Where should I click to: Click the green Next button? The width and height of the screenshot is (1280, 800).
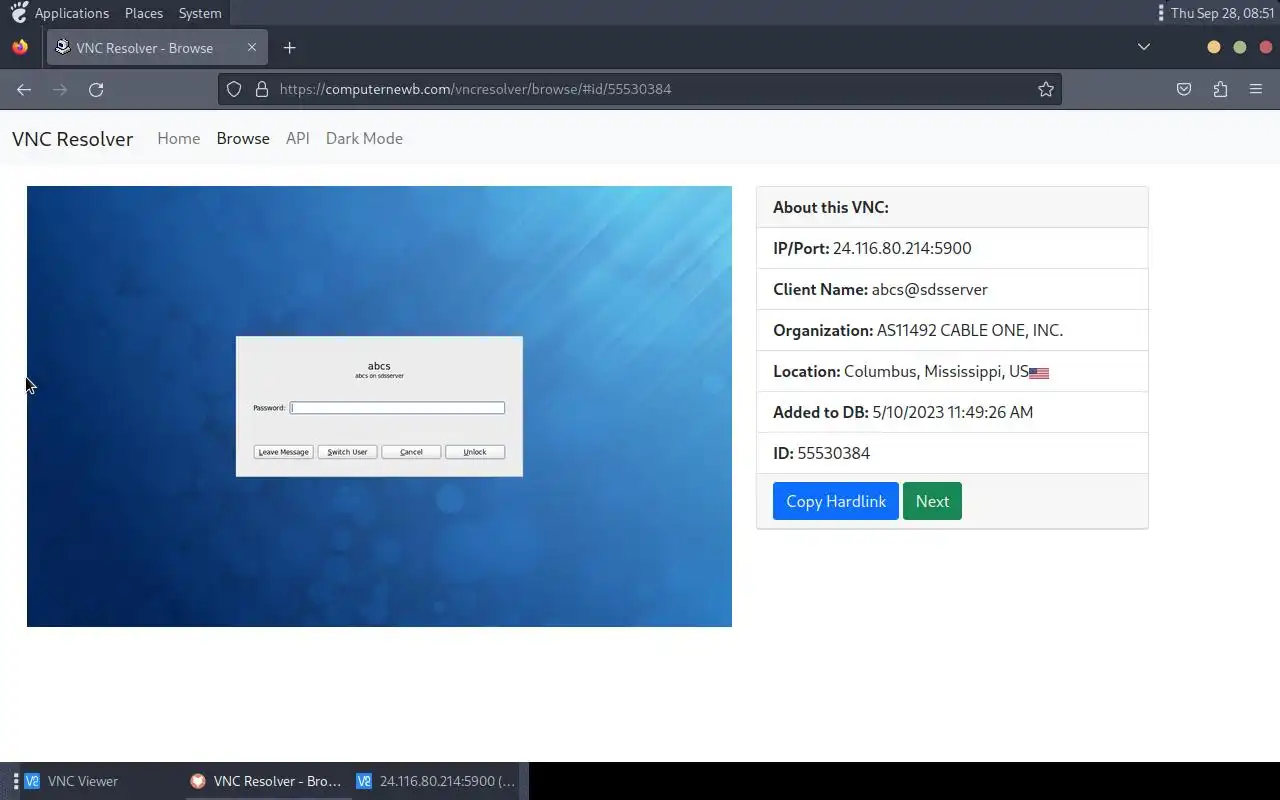pos(932,501)
